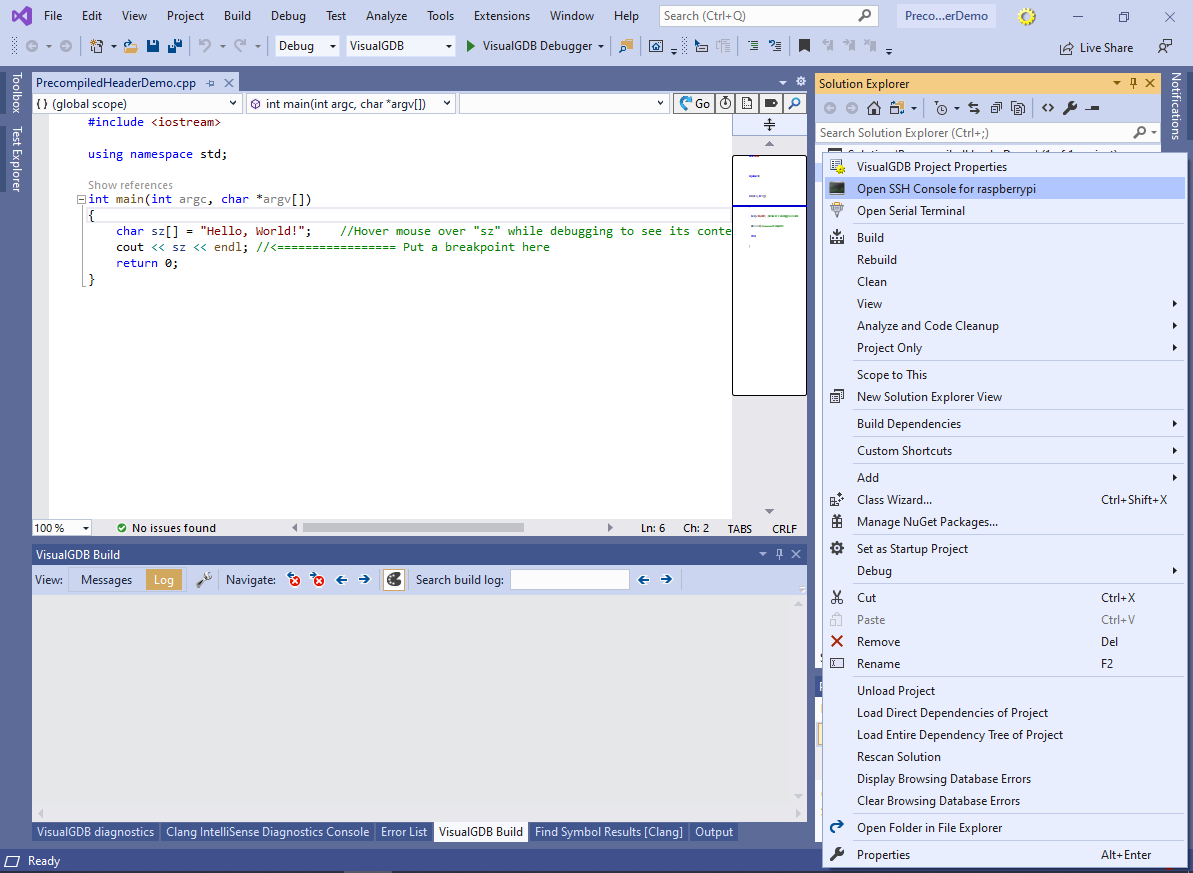Collapse the main function code block
This screenshot has height=873, width=1193.
point(81,199)
